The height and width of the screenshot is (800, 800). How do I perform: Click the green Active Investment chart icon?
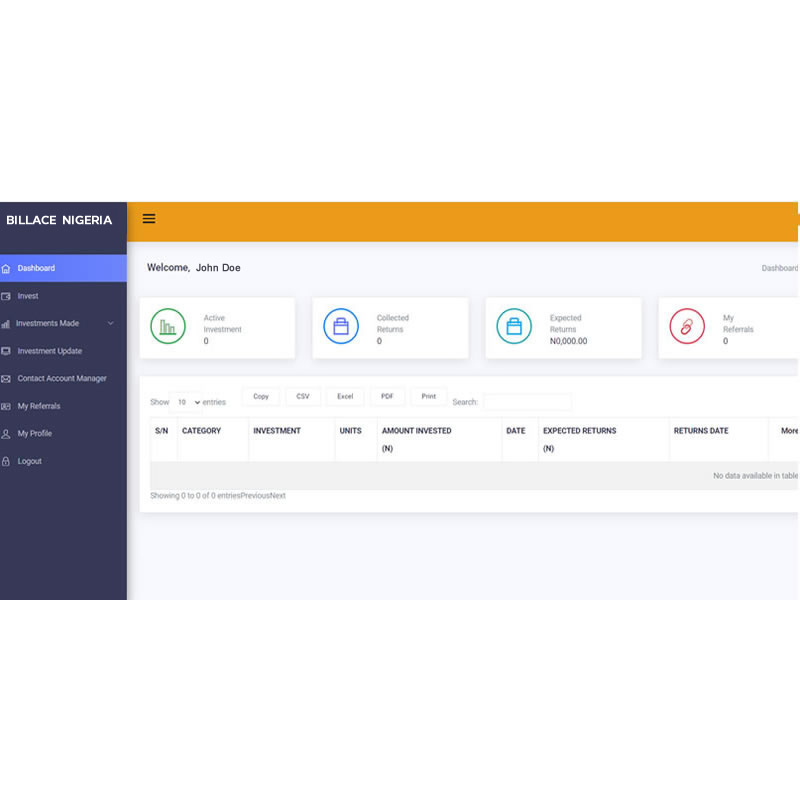tap(168, 327)
